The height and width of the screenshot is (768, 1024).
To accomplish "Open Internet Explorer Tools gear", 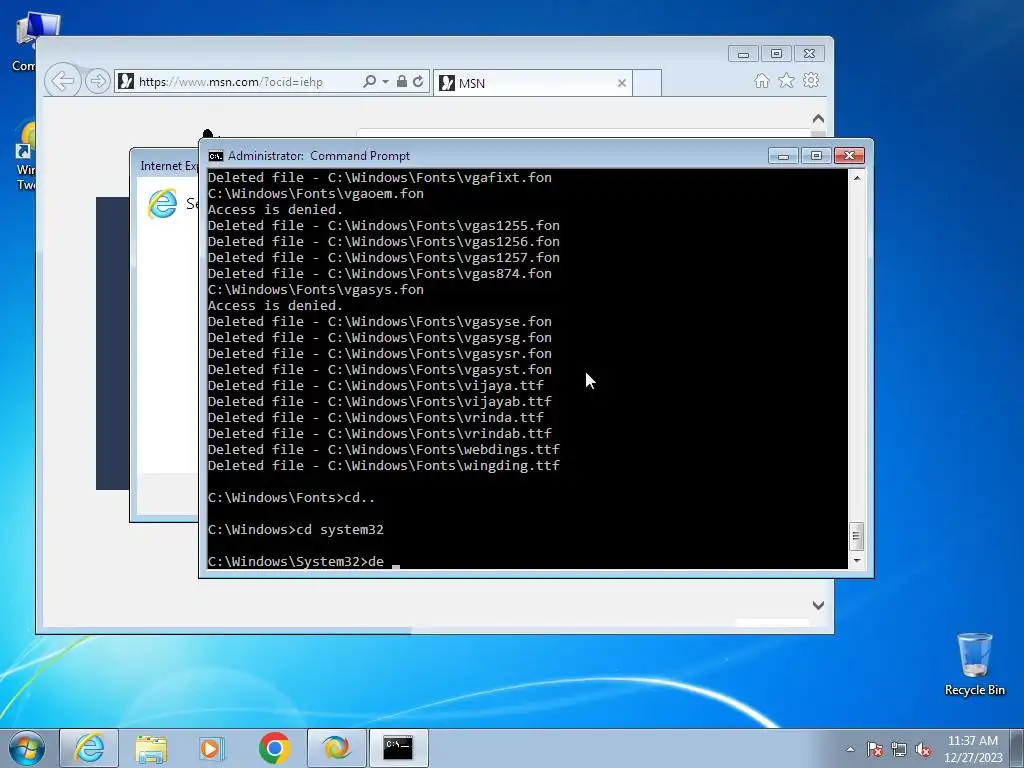I will coord(811,80).
